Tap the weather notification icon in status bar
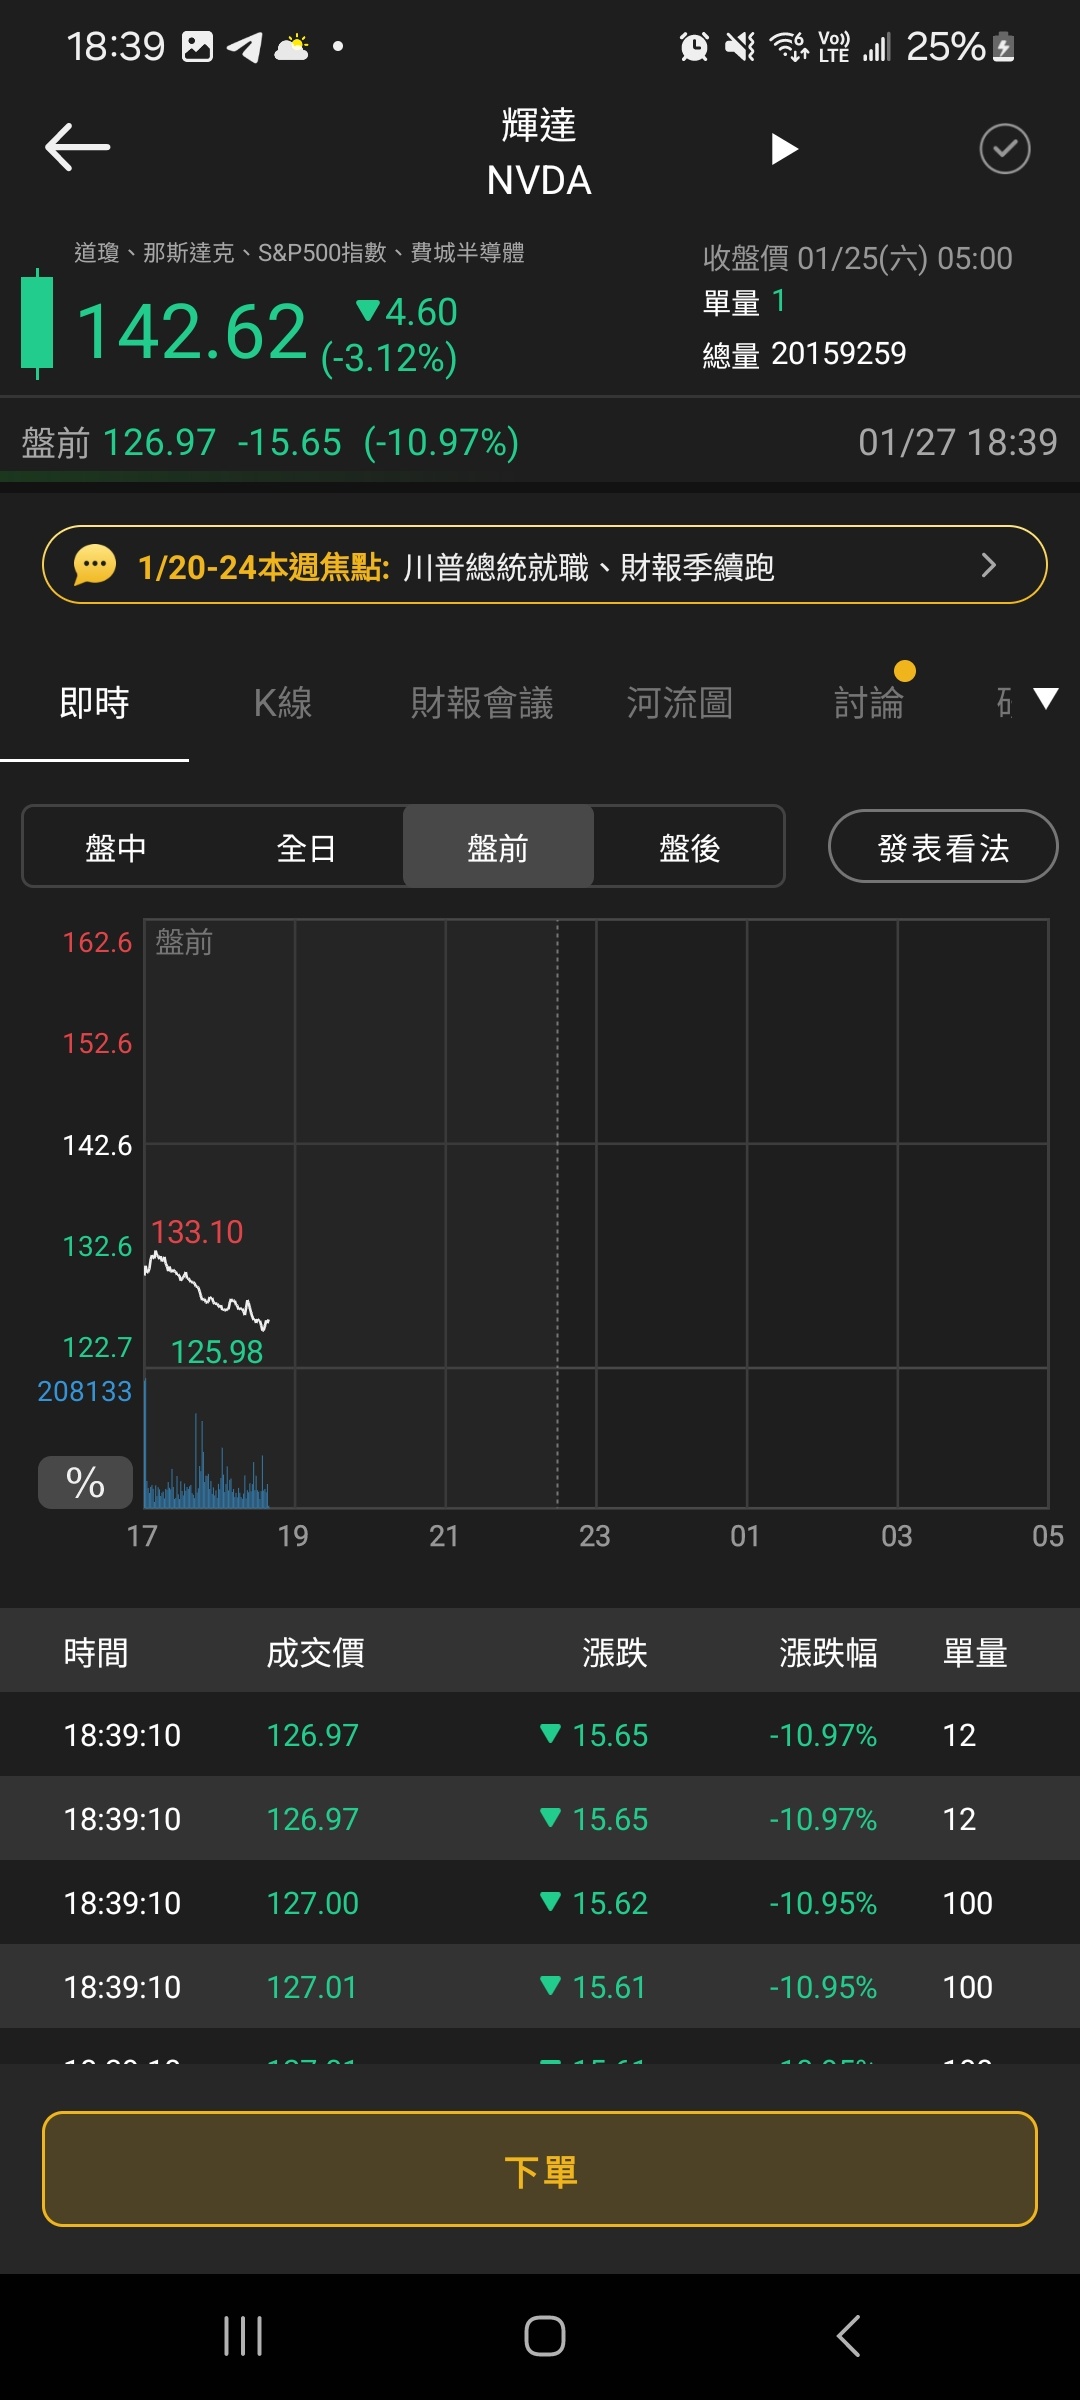Screen dimensions: 1080x2400 [x=292, y=47]
